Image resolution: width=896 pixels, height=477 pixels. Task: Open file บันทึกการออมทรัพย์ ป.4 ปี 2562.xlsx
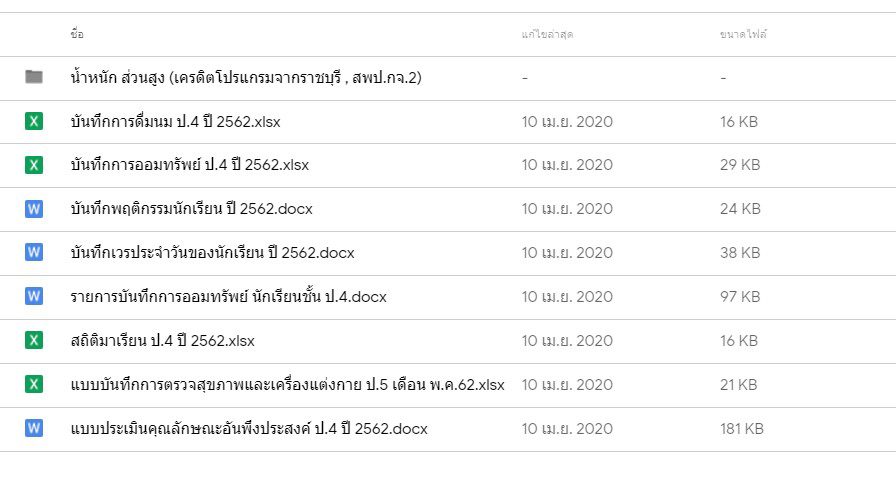coord(190,165)
